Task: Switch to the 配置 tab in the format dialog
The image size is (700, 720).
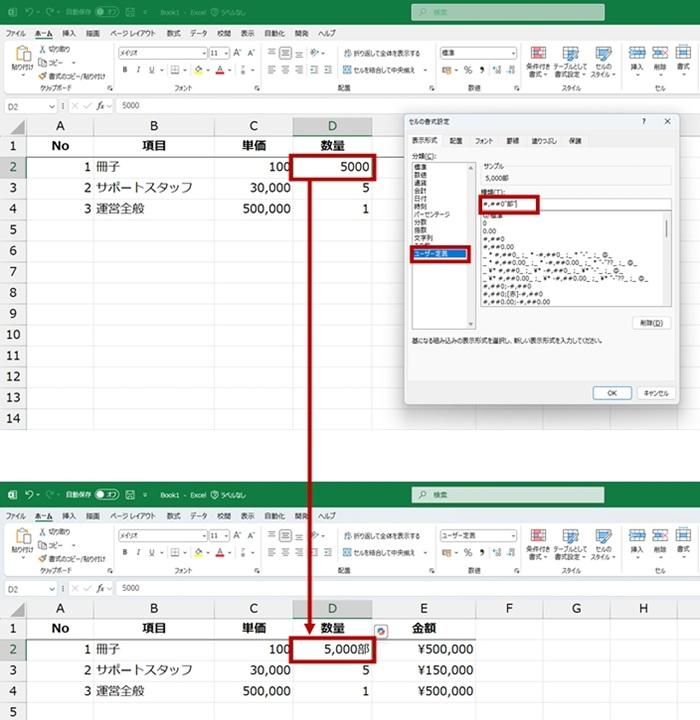Action: pyautogui.click(x=456, y=141)
